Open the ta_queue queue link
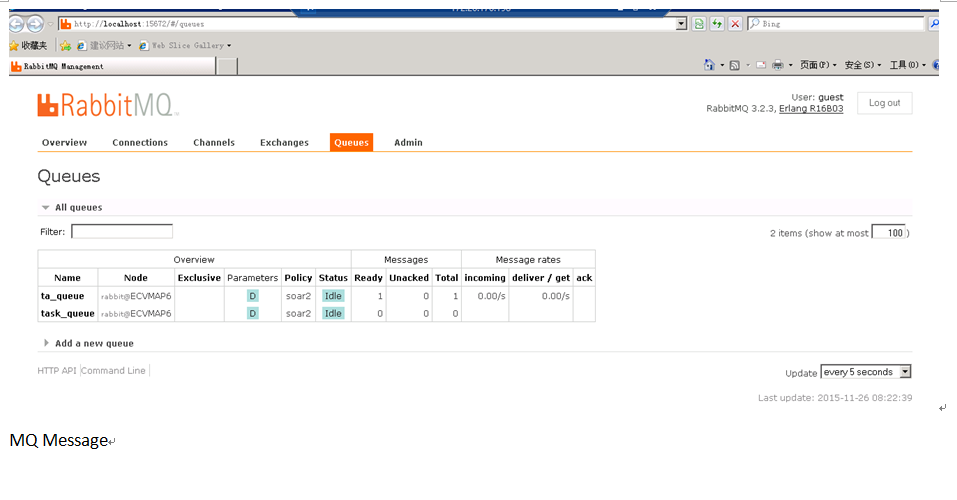The image size is (957, 500). (x=62, y=296)
